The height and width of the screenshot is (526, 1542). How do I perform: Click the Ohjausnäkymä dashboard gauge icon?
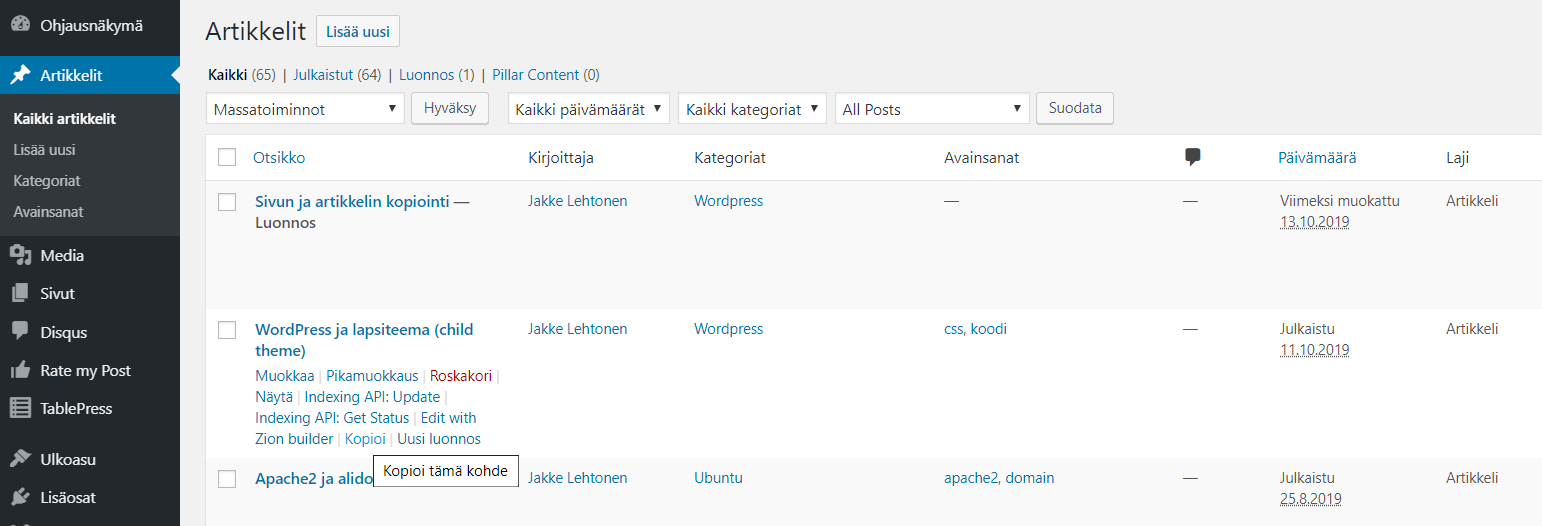tap(20, 24)
